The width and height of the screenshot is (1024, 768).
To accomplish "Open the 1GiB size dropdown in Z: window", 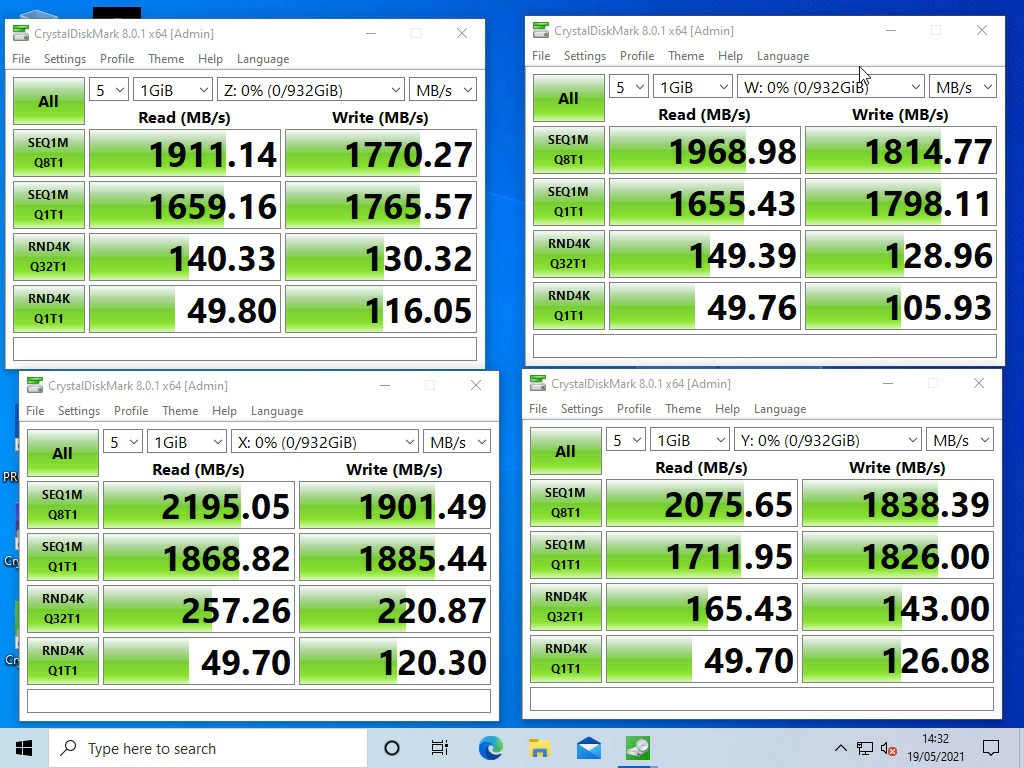I will (172, 89).
